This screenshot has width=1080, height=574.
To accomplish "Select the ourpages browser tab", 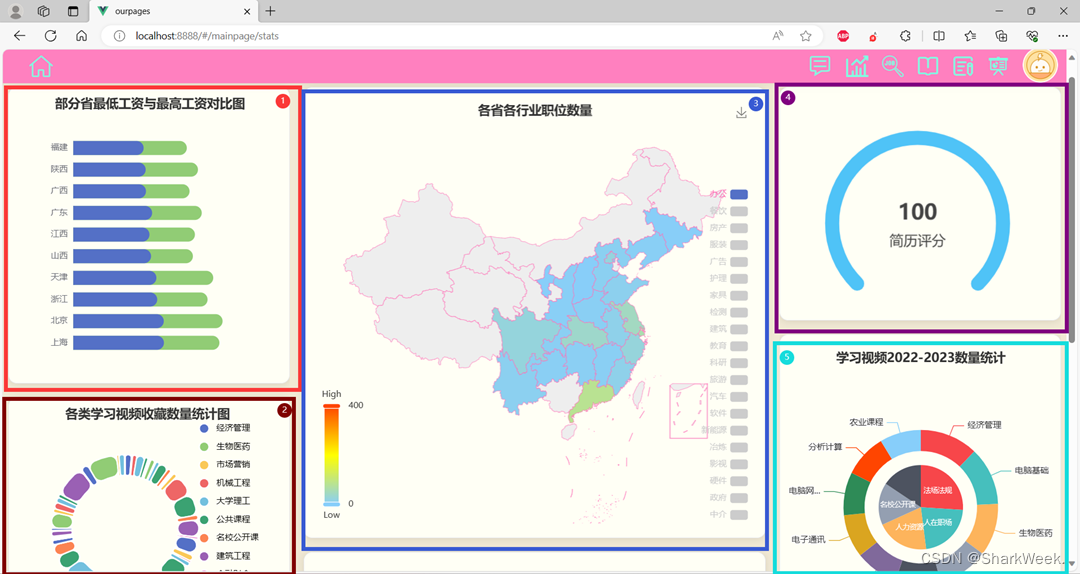I will (175, 11).
